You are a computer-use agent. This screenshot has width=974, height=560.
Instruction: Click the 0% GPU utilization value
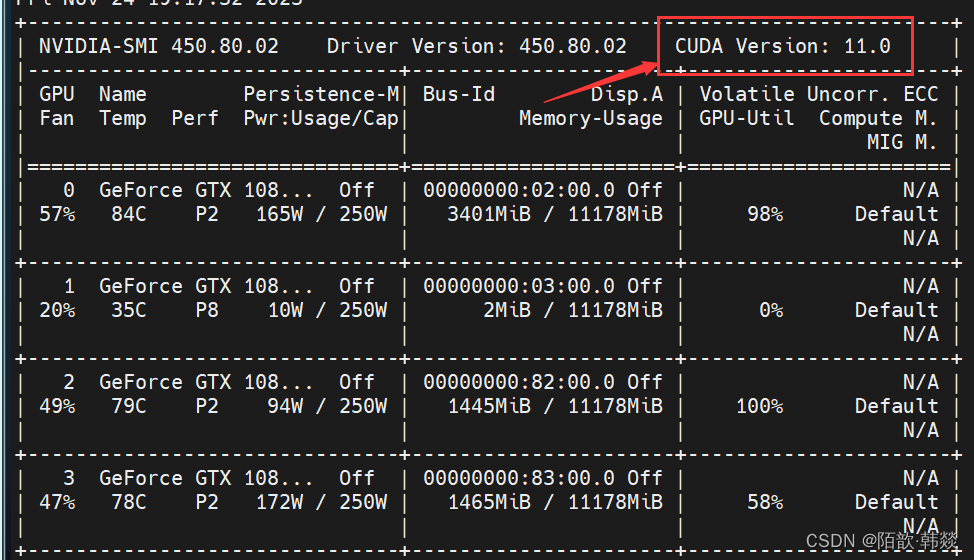pyautogui.click(x=771, y=310)
